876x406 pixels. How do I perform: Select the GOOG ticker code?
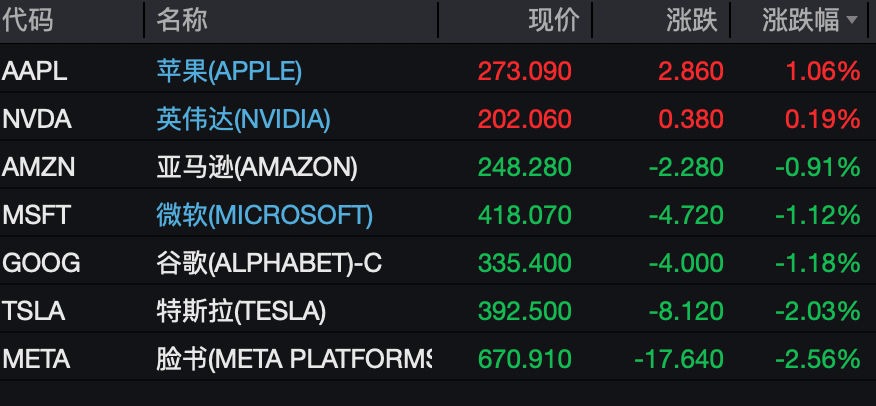pyautogui.click(x=41, y=262)
